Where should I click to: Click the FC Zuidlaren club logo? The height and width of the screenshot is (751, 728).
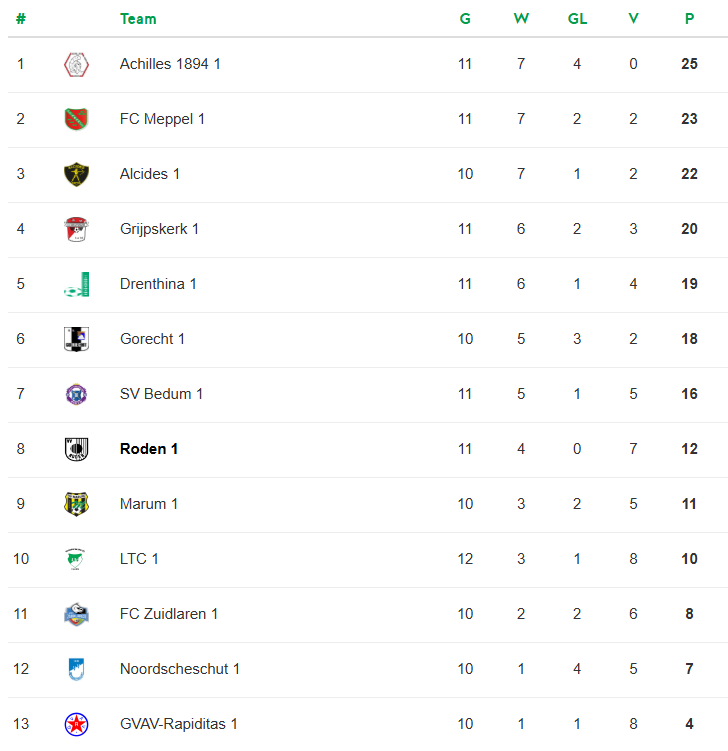point(76,614)
